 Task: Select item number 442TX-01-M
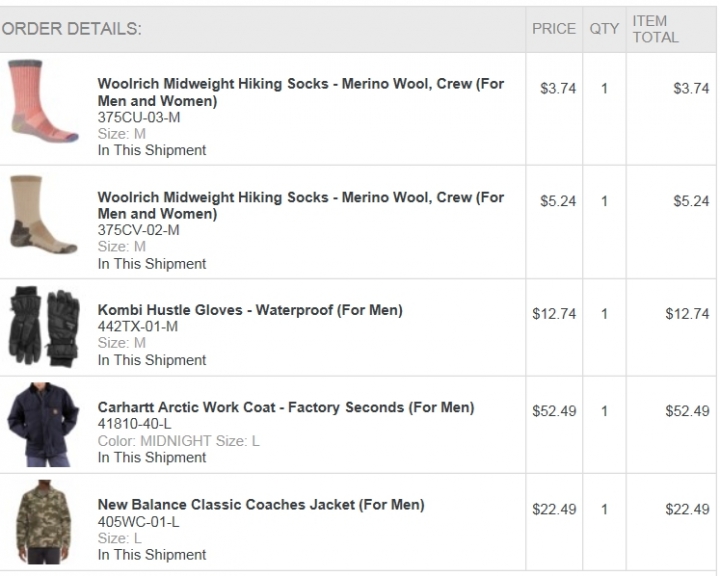point(138,327)
